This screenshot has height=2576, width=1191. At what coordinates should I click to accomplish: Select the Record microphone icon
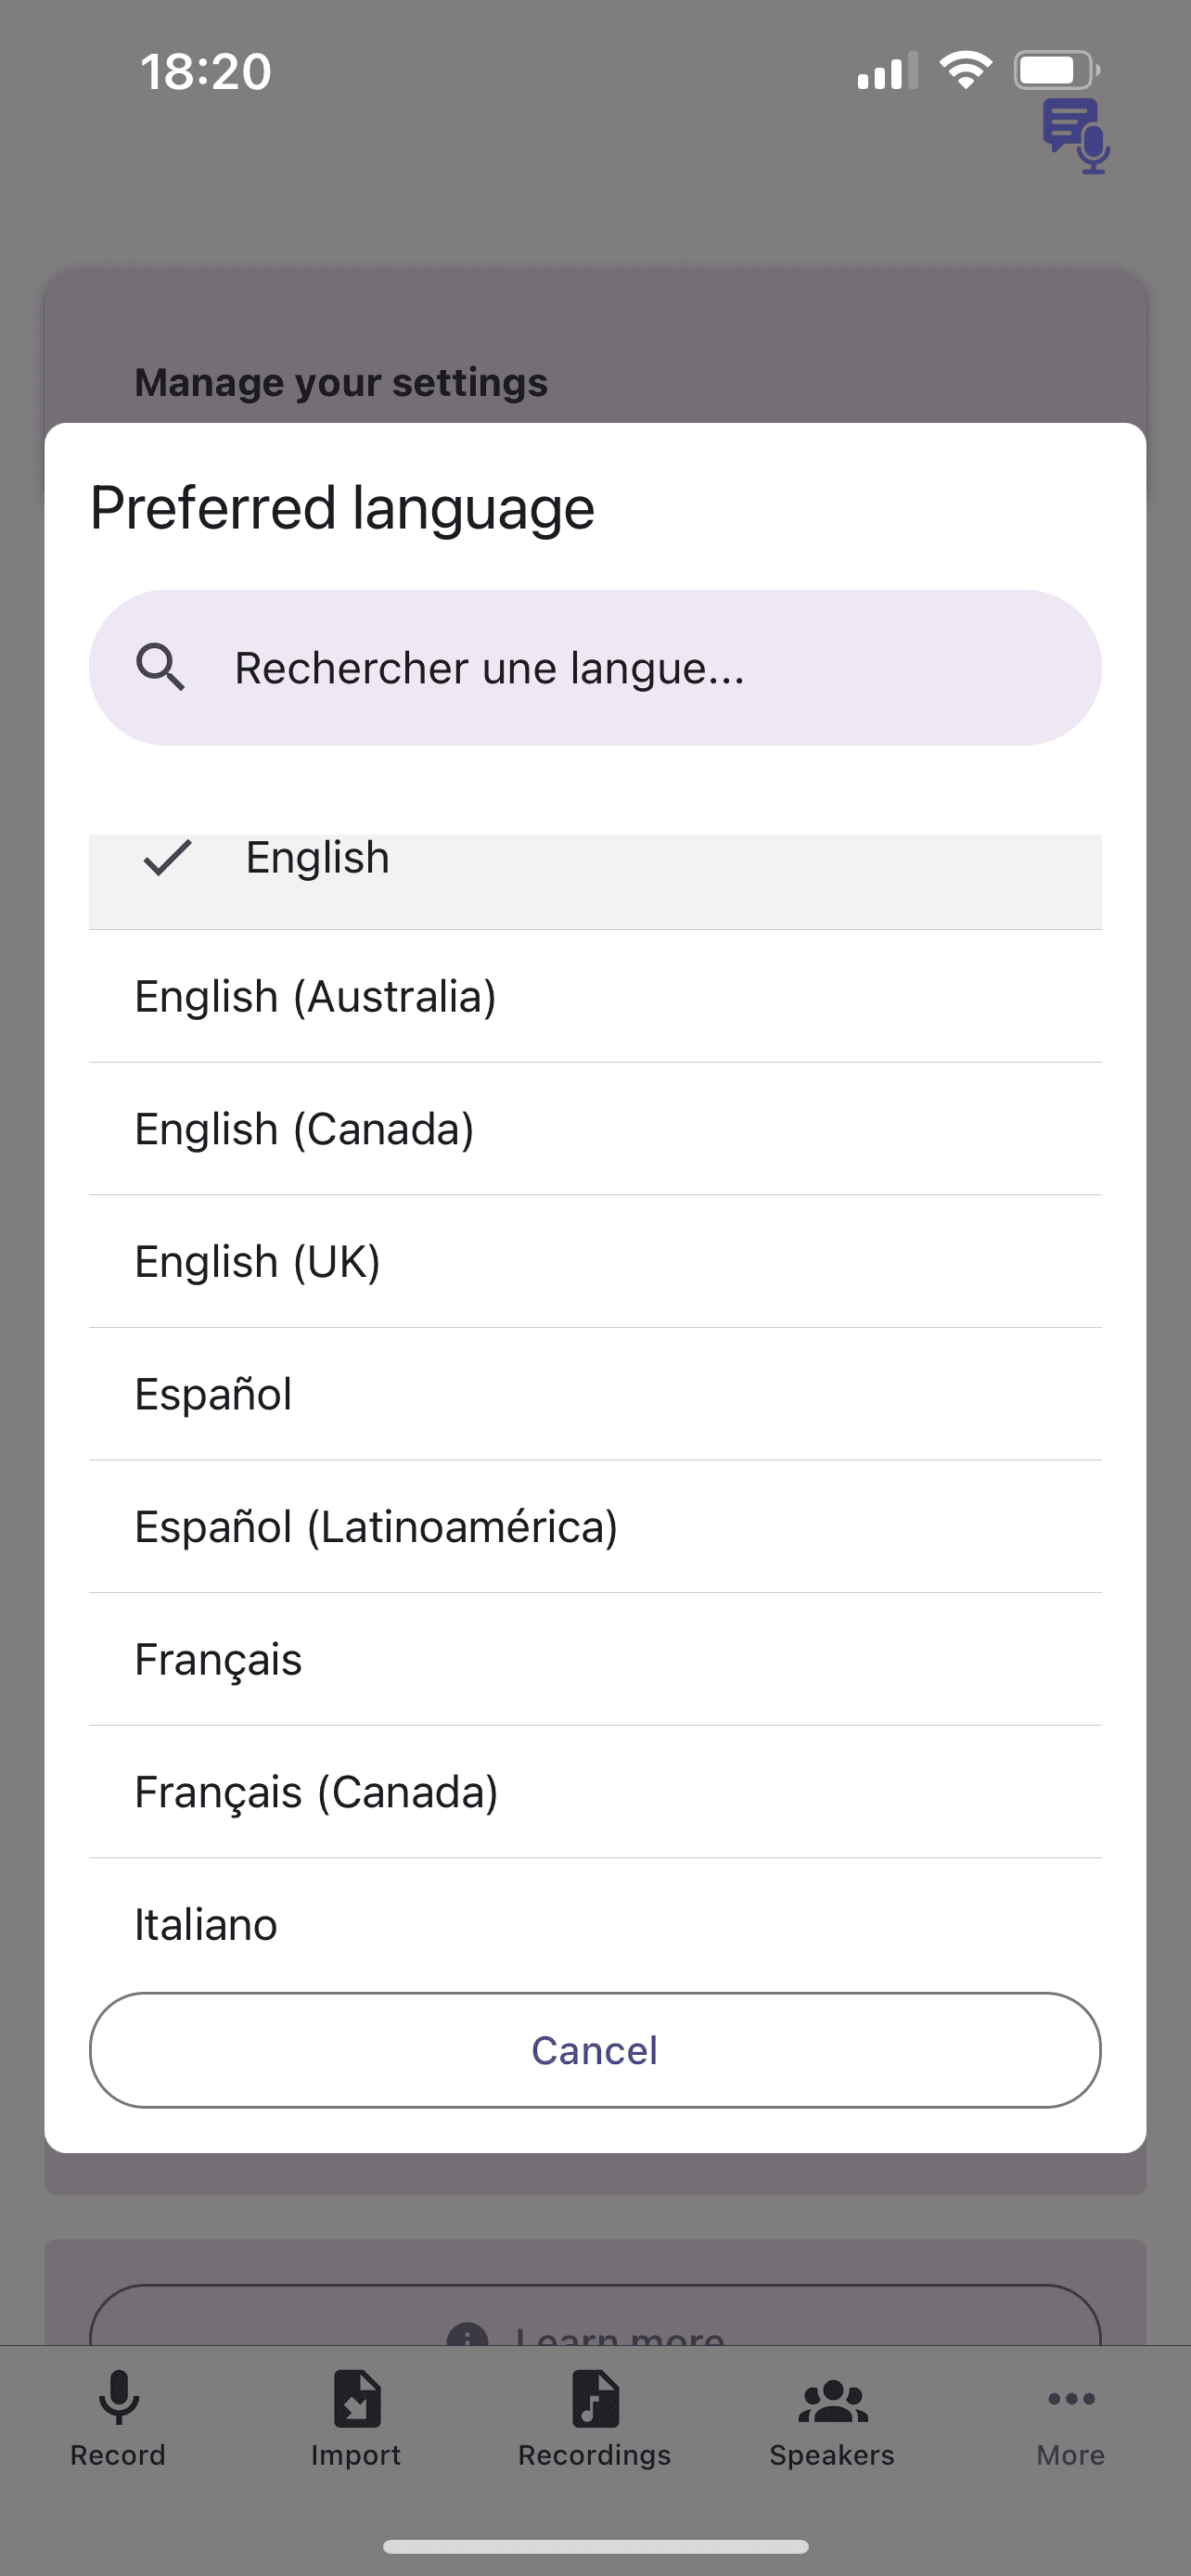pos(118,2399)
